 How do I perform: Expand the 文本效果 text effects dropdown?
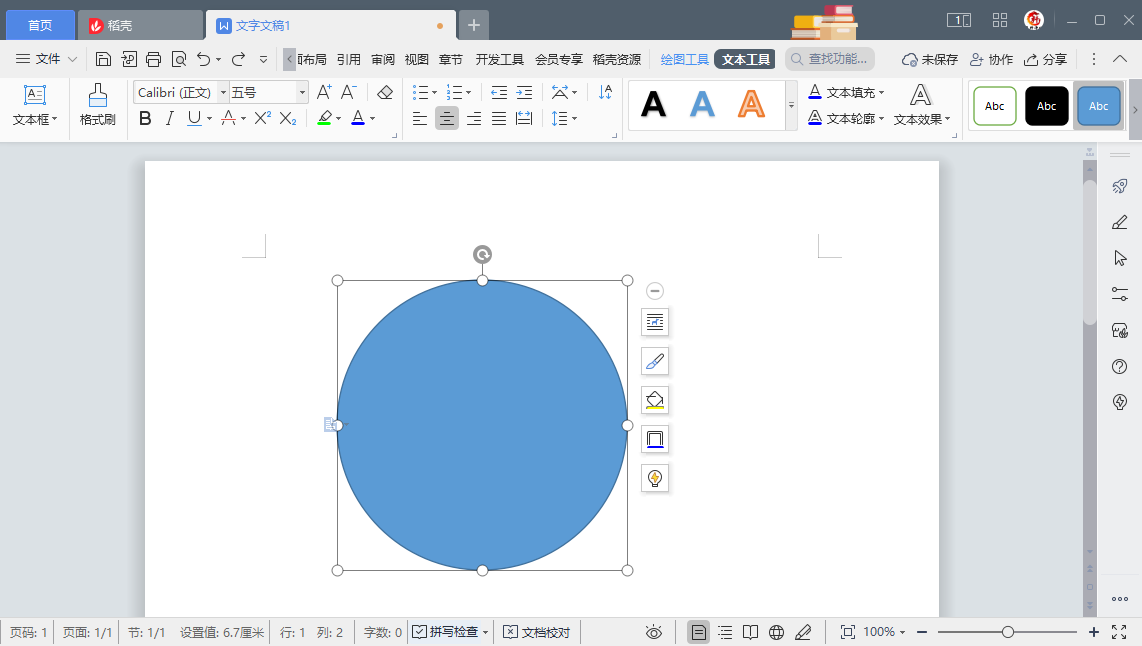coord(947,119)
